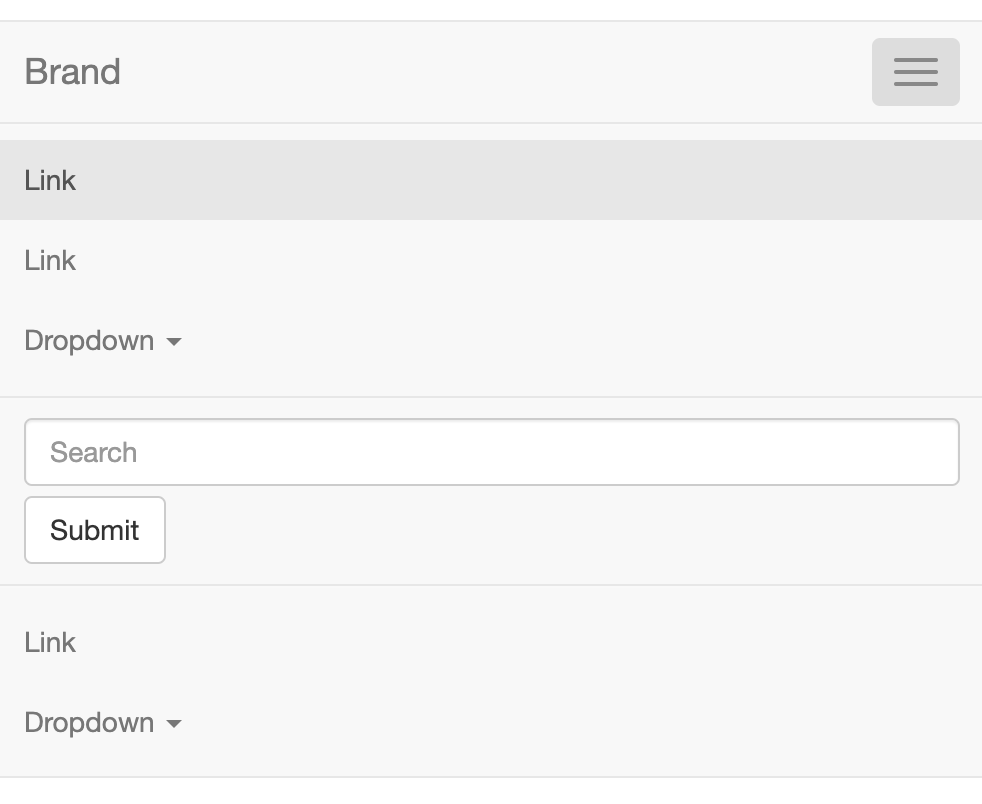Image resolution: width=982 pixels, height=804 pixels.
Task: Open the Brand home link
Action: [73, 72]
